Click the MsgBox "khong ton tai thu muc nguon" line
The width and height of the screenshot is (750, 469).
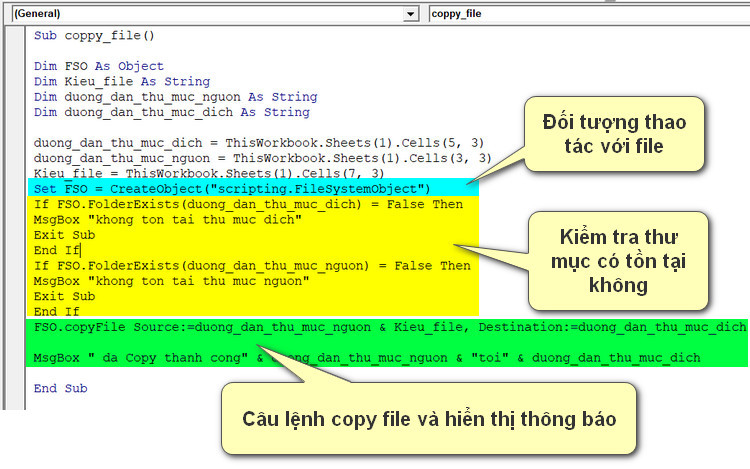pos(171,281)
